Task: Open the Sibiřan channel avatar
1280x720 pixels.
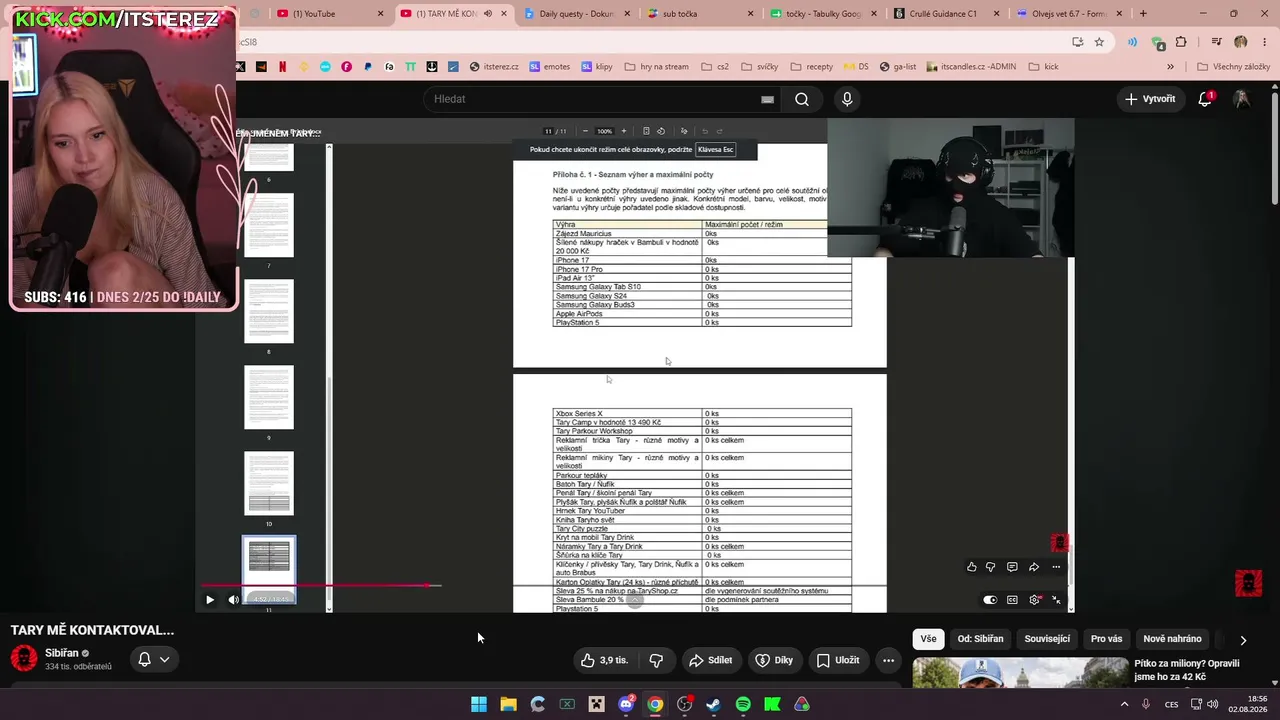Action: [x=24, y=658]
